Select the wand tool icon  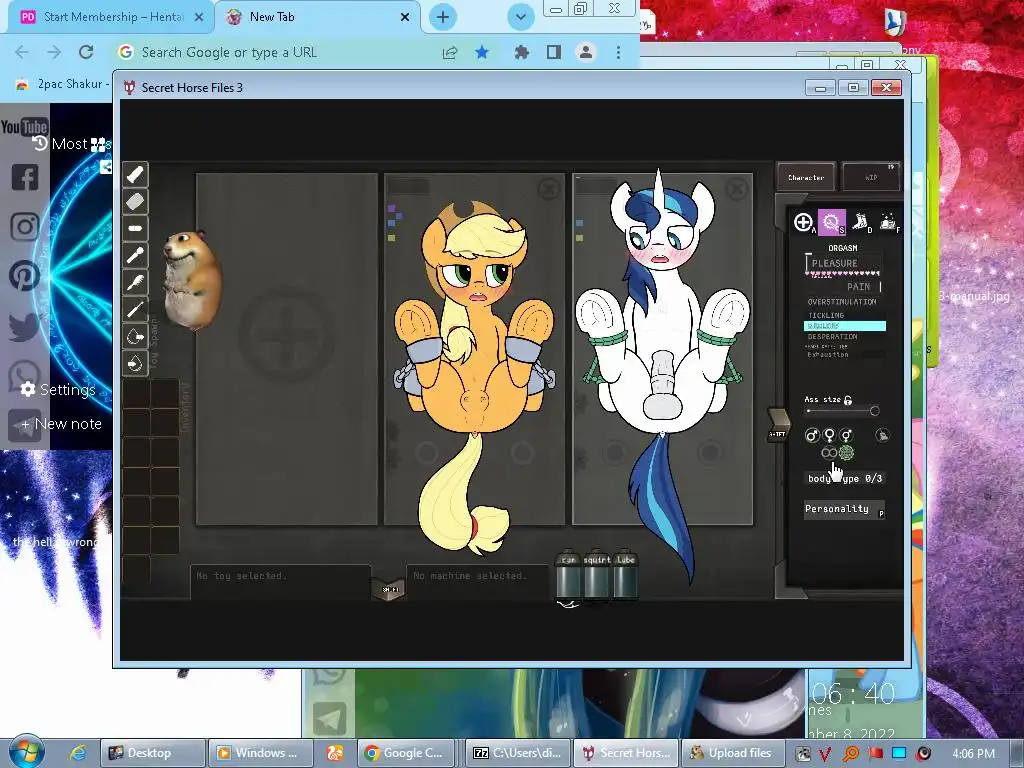(135, 255)
